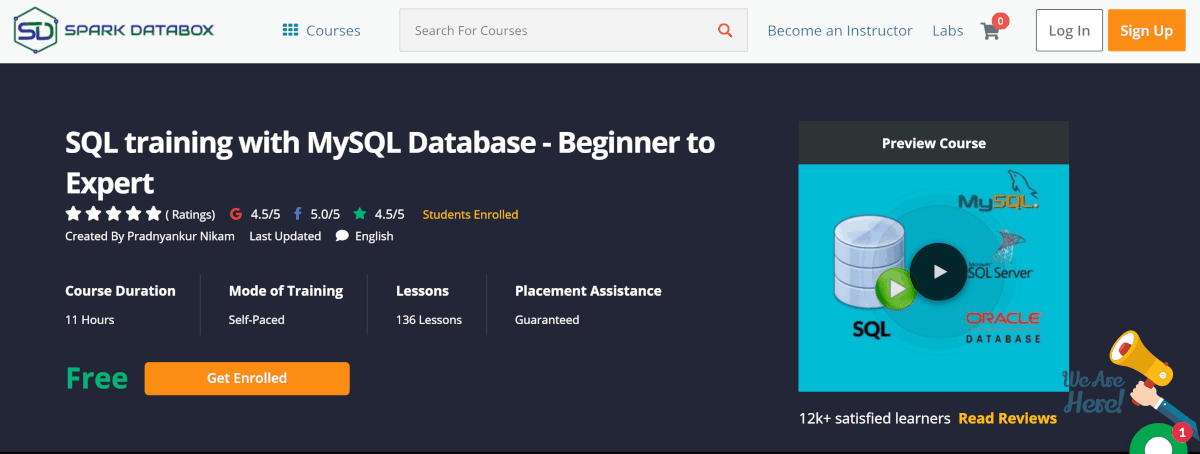Open Become an Instructor link
This screenshot has height=454, width=1200.
(x=840, y=30)
